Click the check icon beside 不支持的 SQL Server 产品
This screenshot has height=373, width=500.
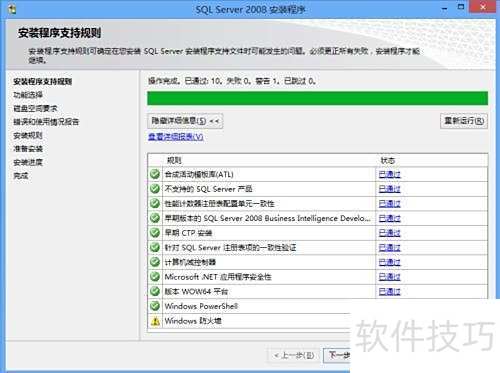(155, 189)
